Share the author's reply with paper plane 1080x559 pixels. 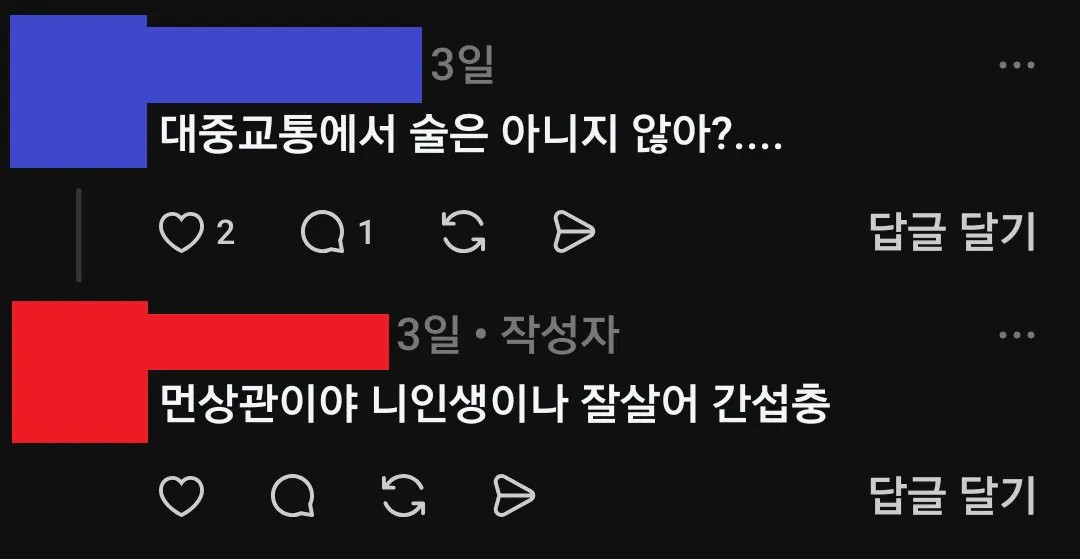[515, 496]
